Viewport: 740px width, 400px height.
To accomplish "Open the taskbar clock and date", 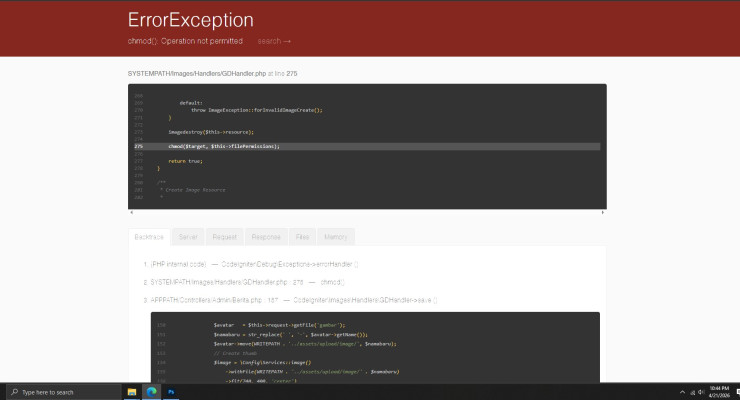I will [x=716, y=392].
